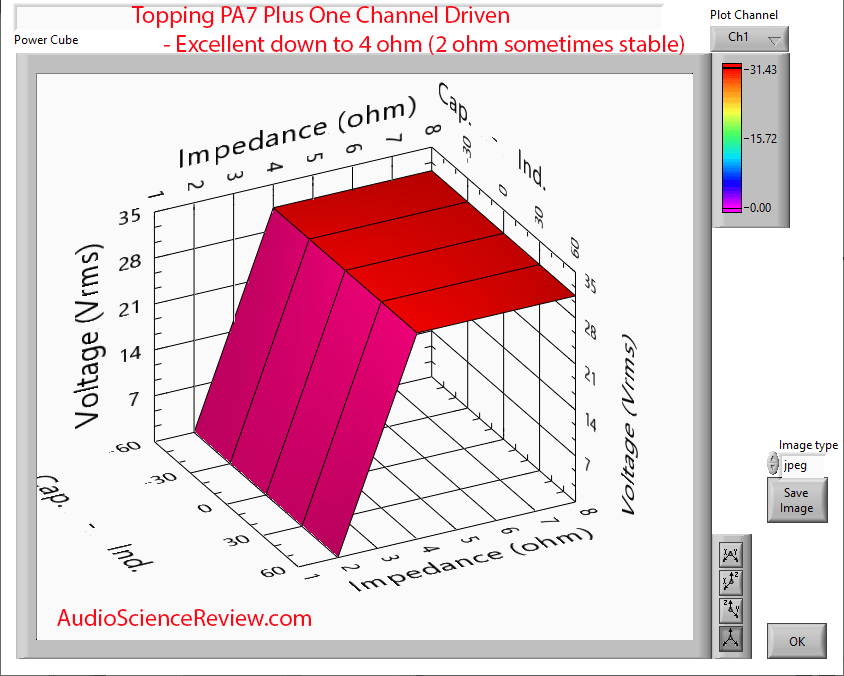Viewport: 844px width, 676px height.
Task: Click the red top surface of the Power Cube plot
Action: coord(425,250)
